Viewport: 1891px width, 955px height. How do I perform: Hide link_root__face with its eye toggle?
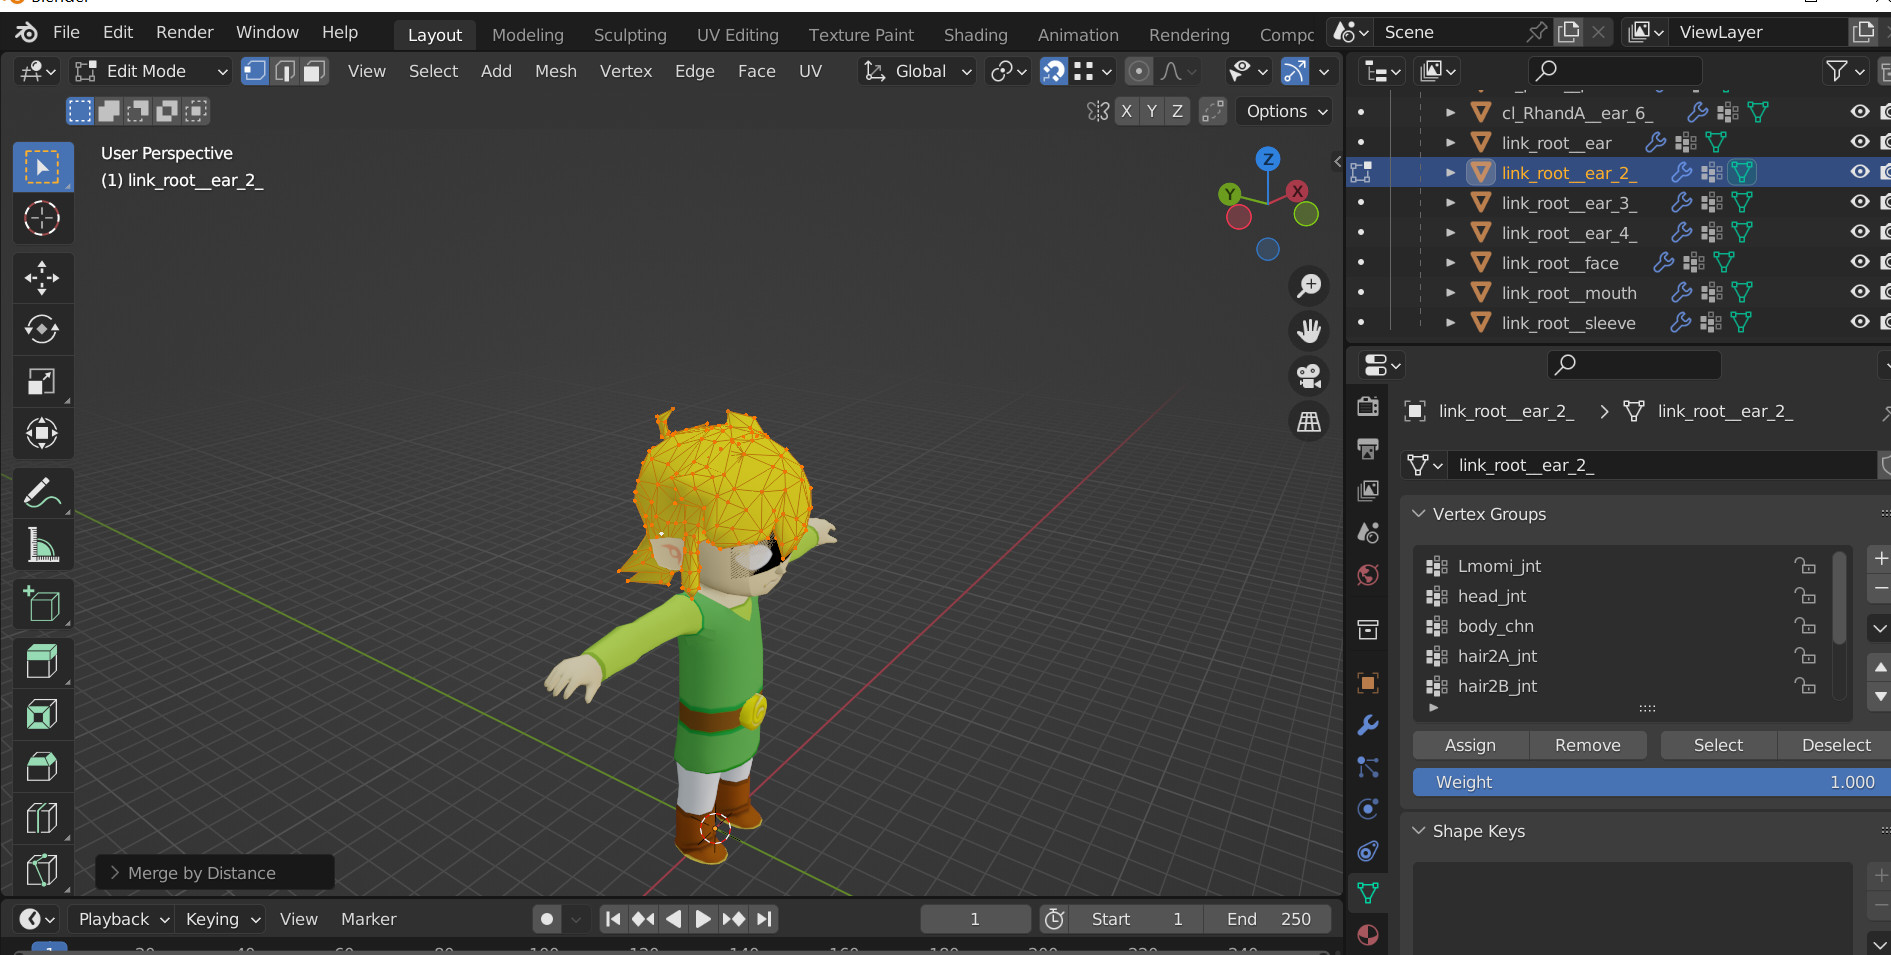1859,262
